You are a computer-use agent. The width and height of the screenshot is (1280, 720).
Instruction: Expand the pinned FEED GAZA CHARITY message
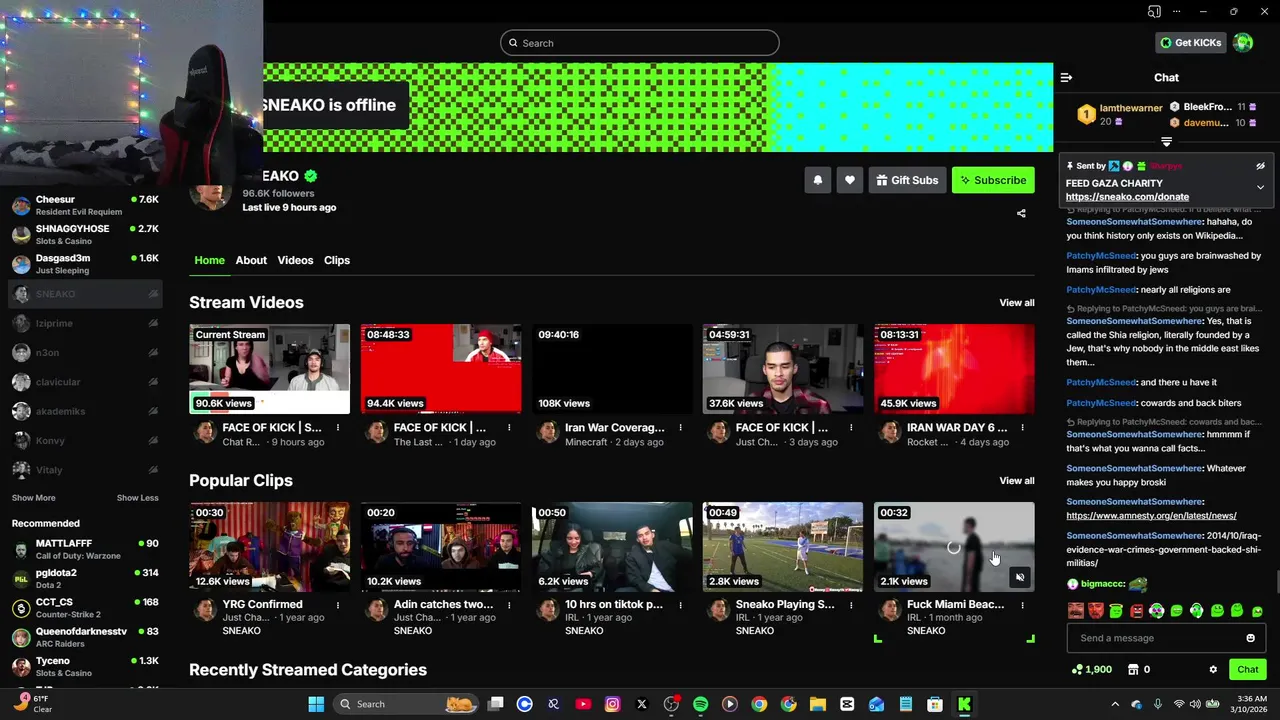[x=1260, y=187]
